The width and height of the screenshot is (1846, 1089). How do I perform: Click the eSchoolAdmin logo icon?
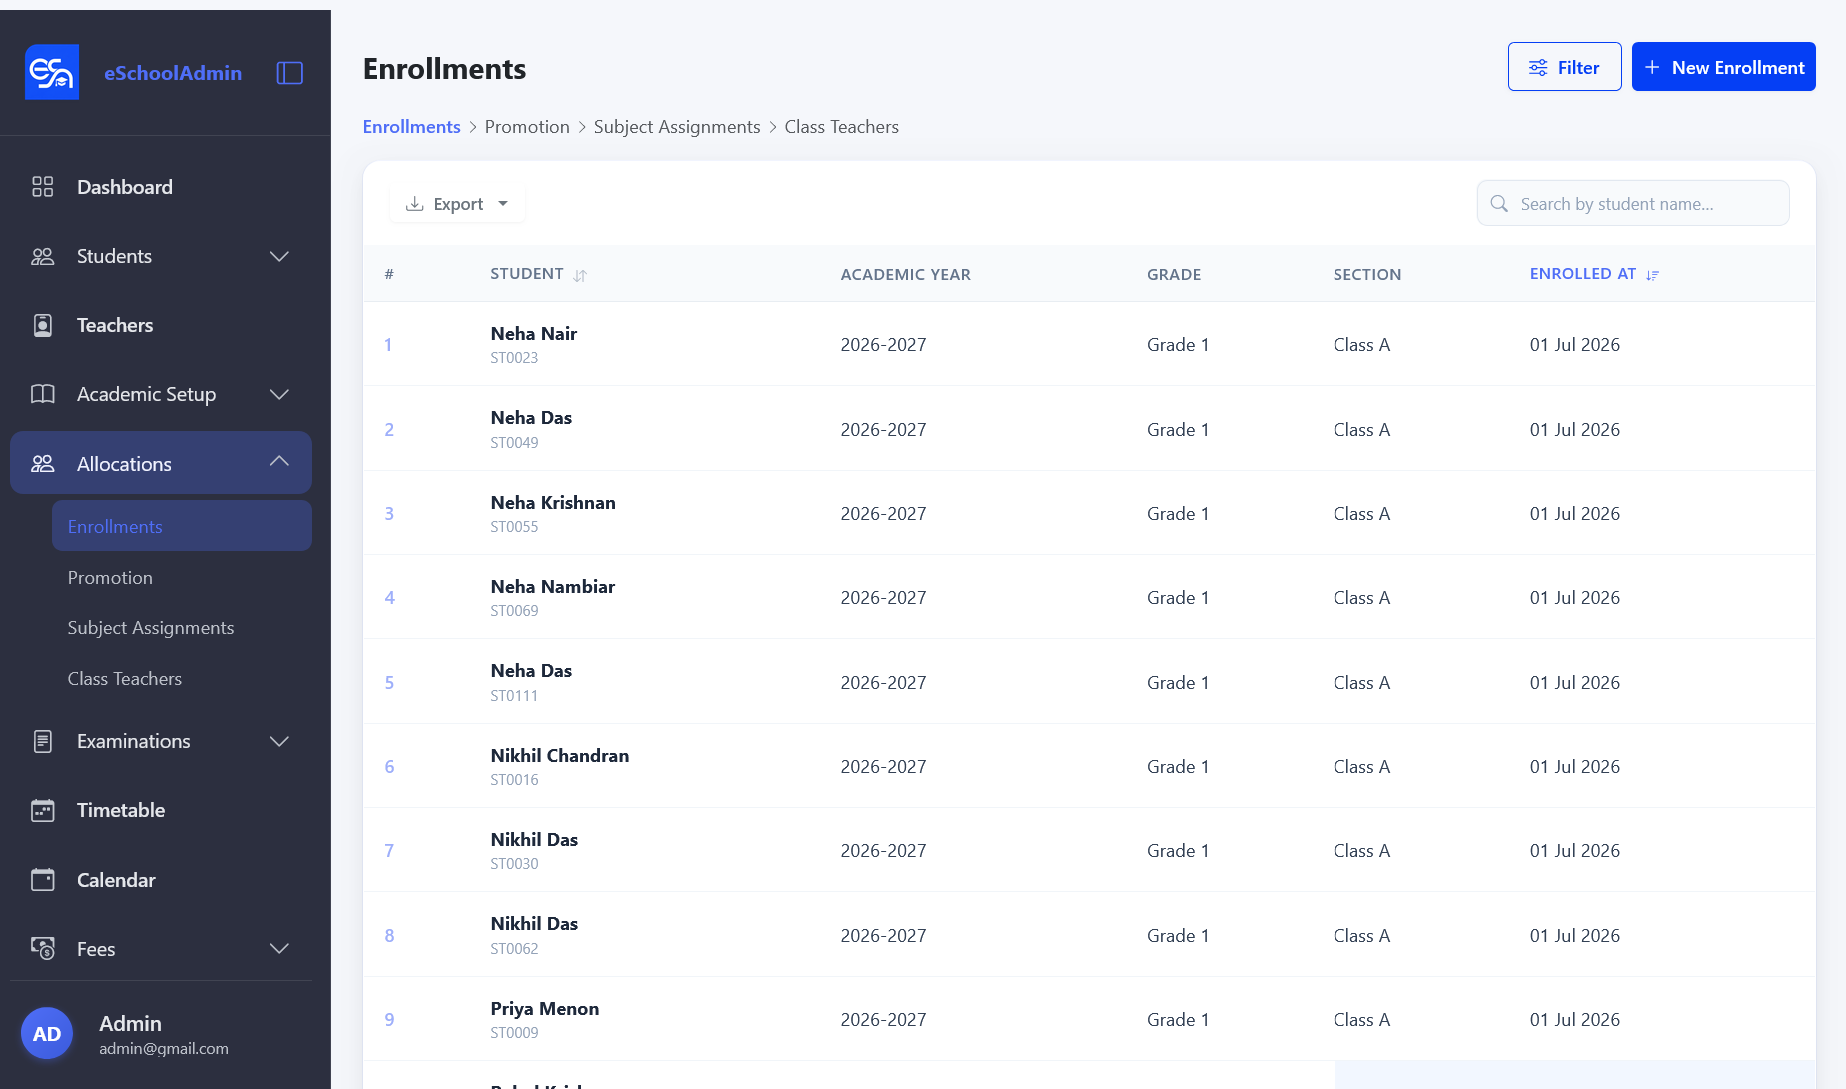coord(52,72)
